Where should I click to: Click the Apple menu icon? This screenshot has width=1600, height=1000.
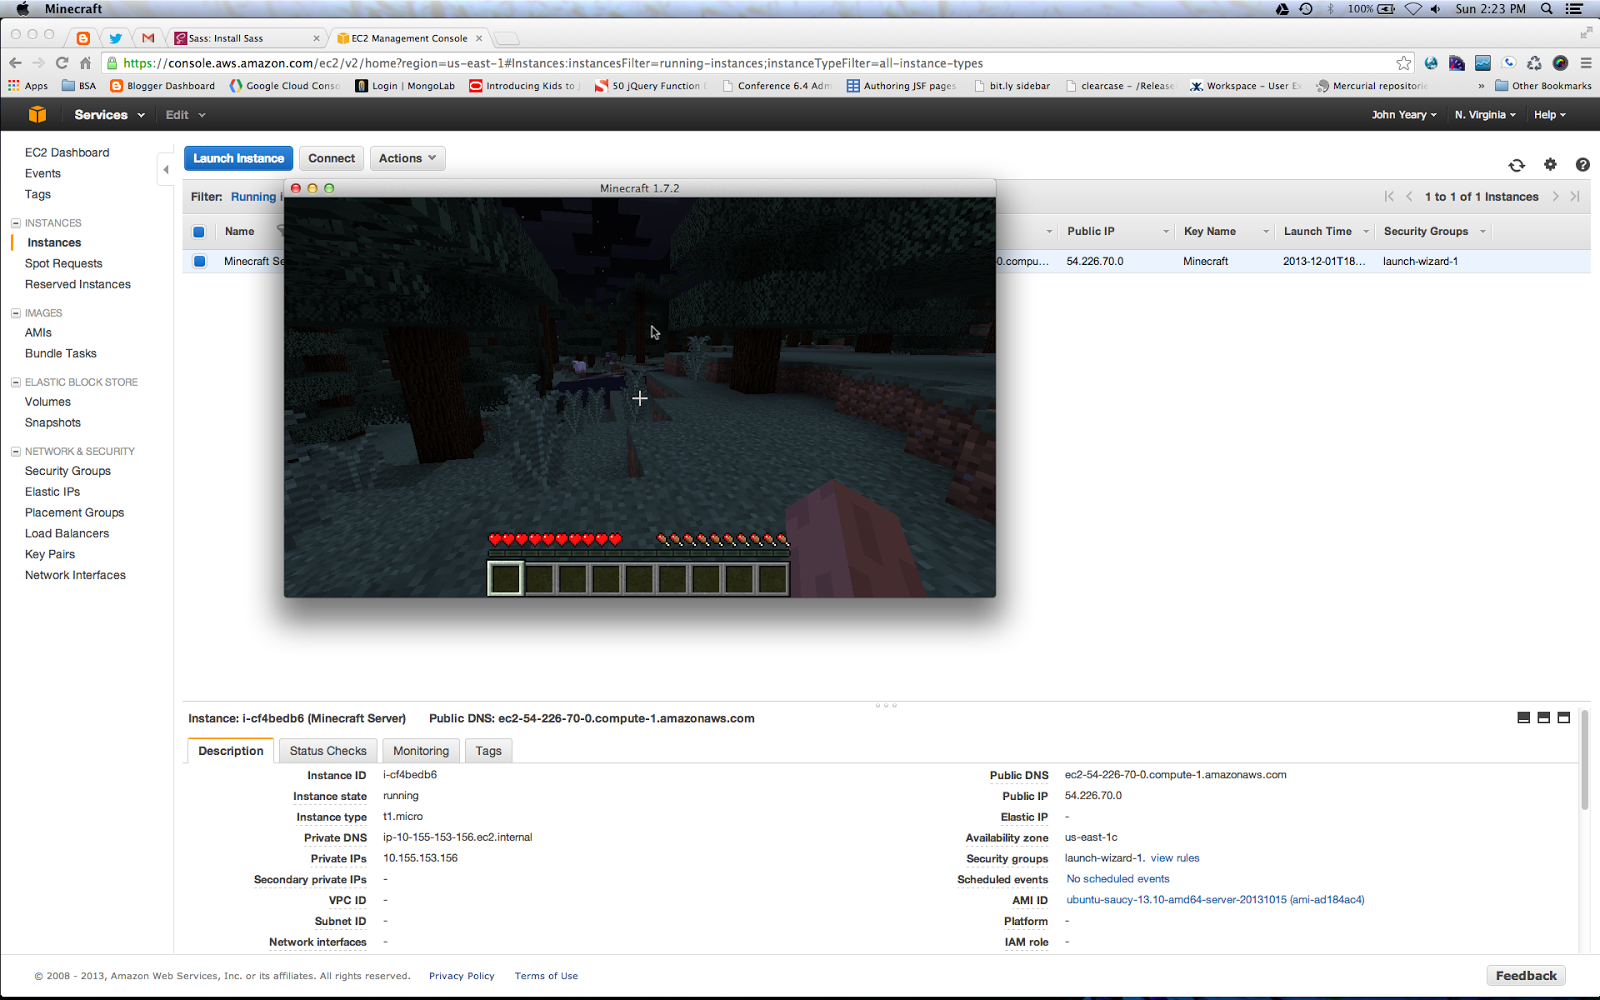click(x=22, y=9)
